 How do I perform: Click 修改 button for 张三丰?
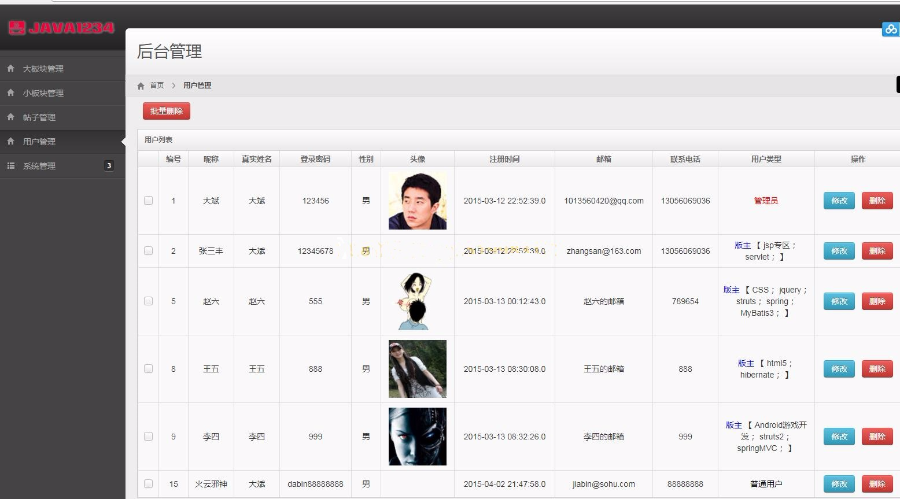click(x=839, y=251)
